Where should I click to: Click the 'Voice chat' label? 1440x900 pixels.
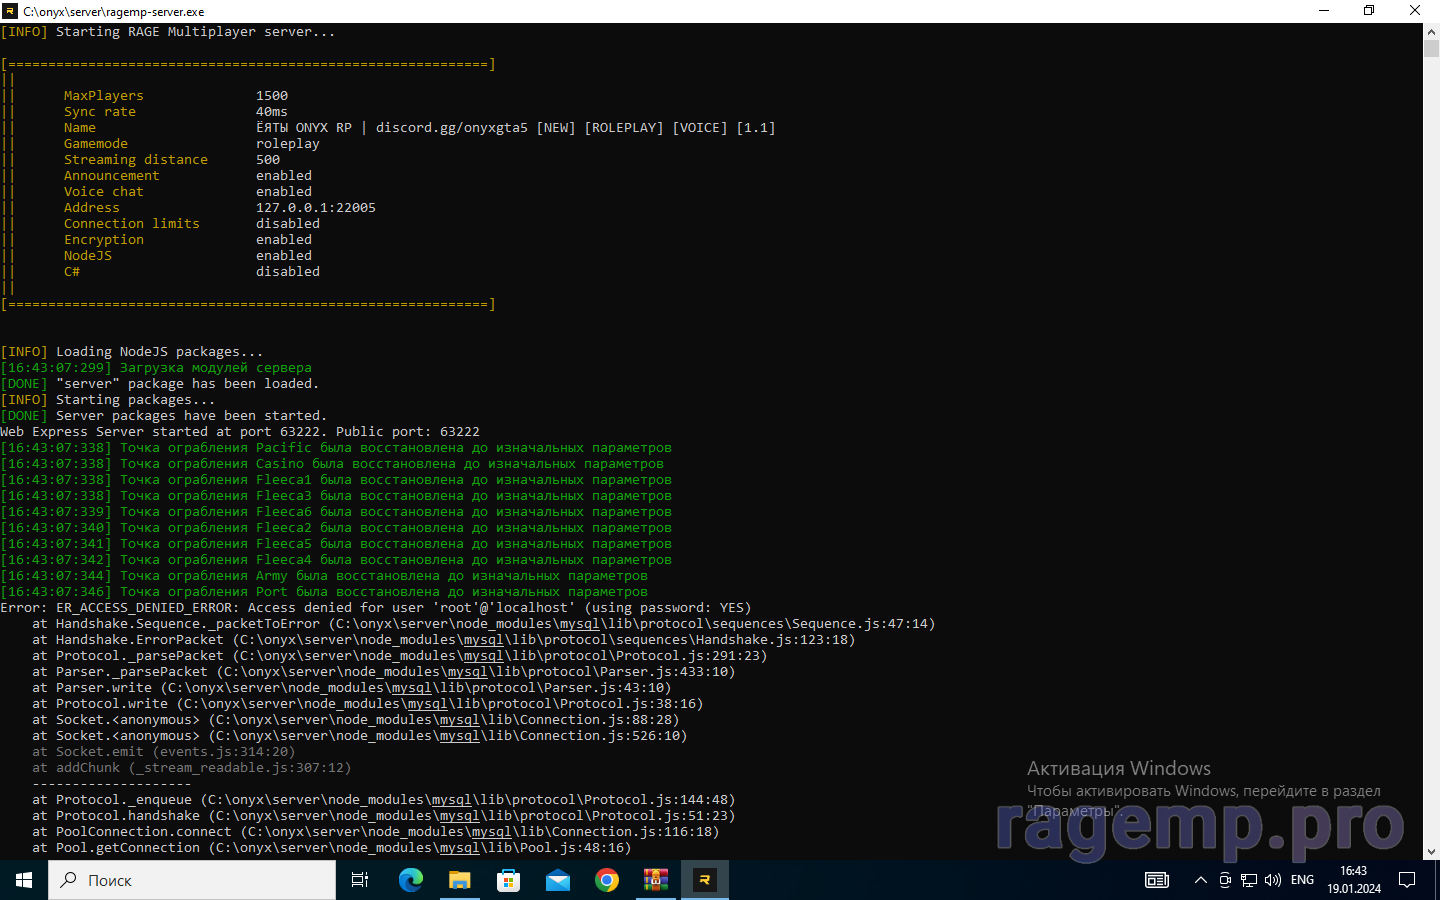click(x=104, y=192)
